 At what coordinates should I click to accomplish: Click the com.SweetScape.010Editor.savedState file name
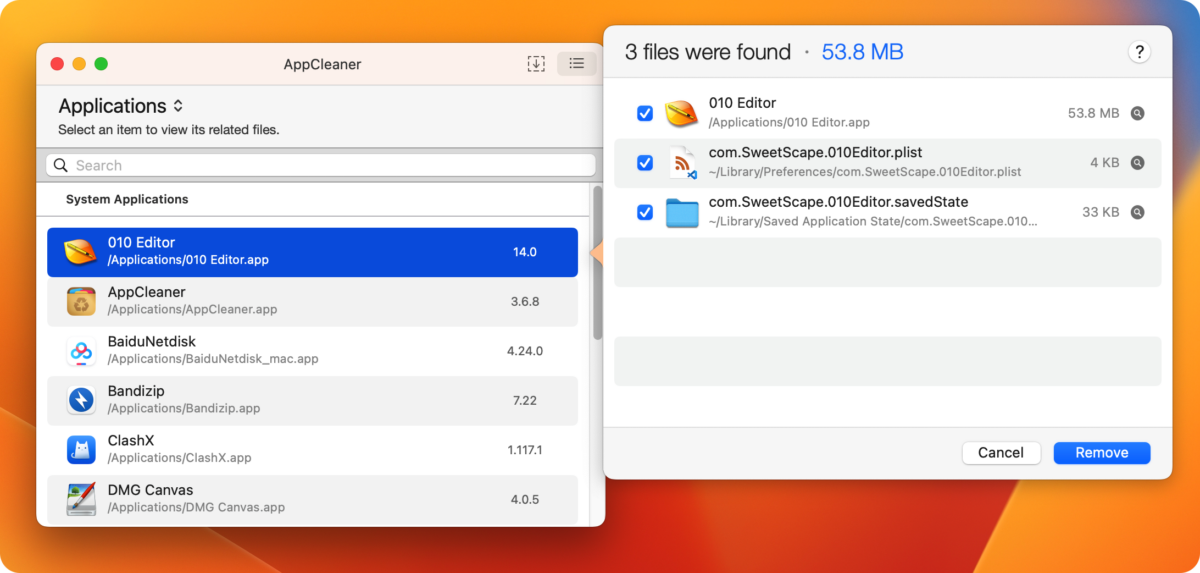point(838,202)
